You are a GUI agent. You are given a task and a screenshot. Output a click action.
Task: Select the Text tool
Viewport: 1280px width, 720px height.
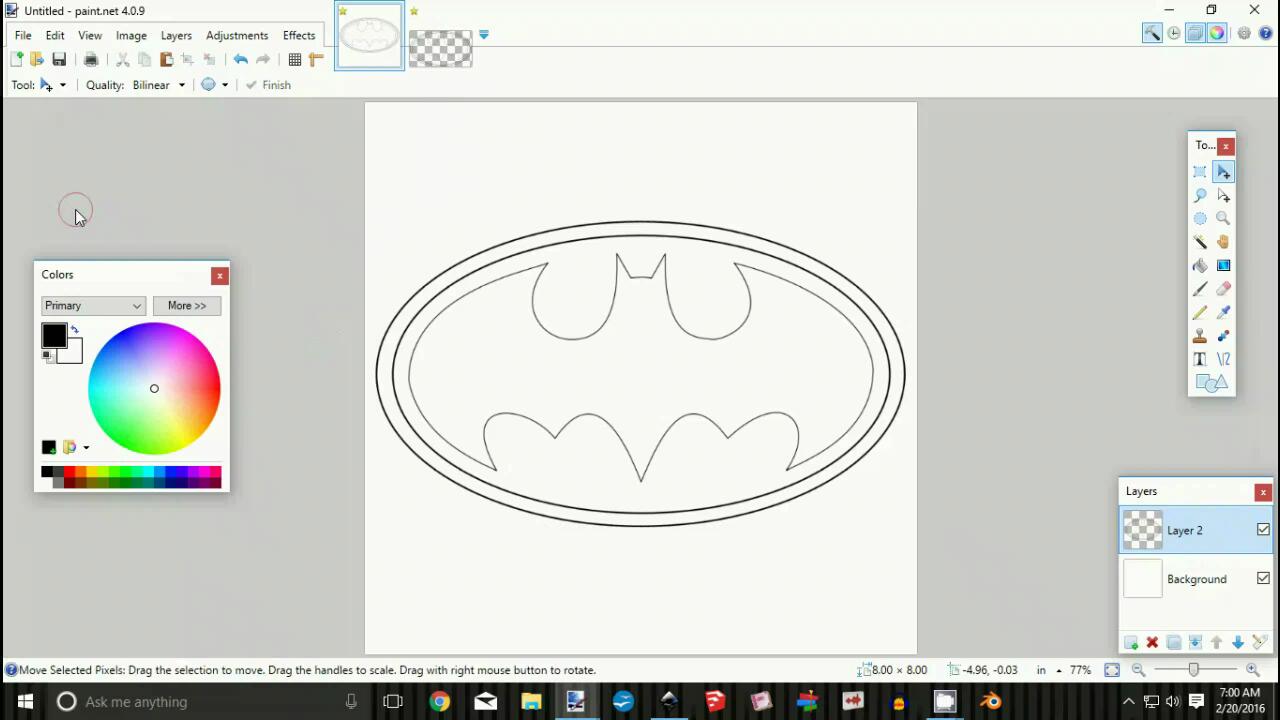(1200, 359)
